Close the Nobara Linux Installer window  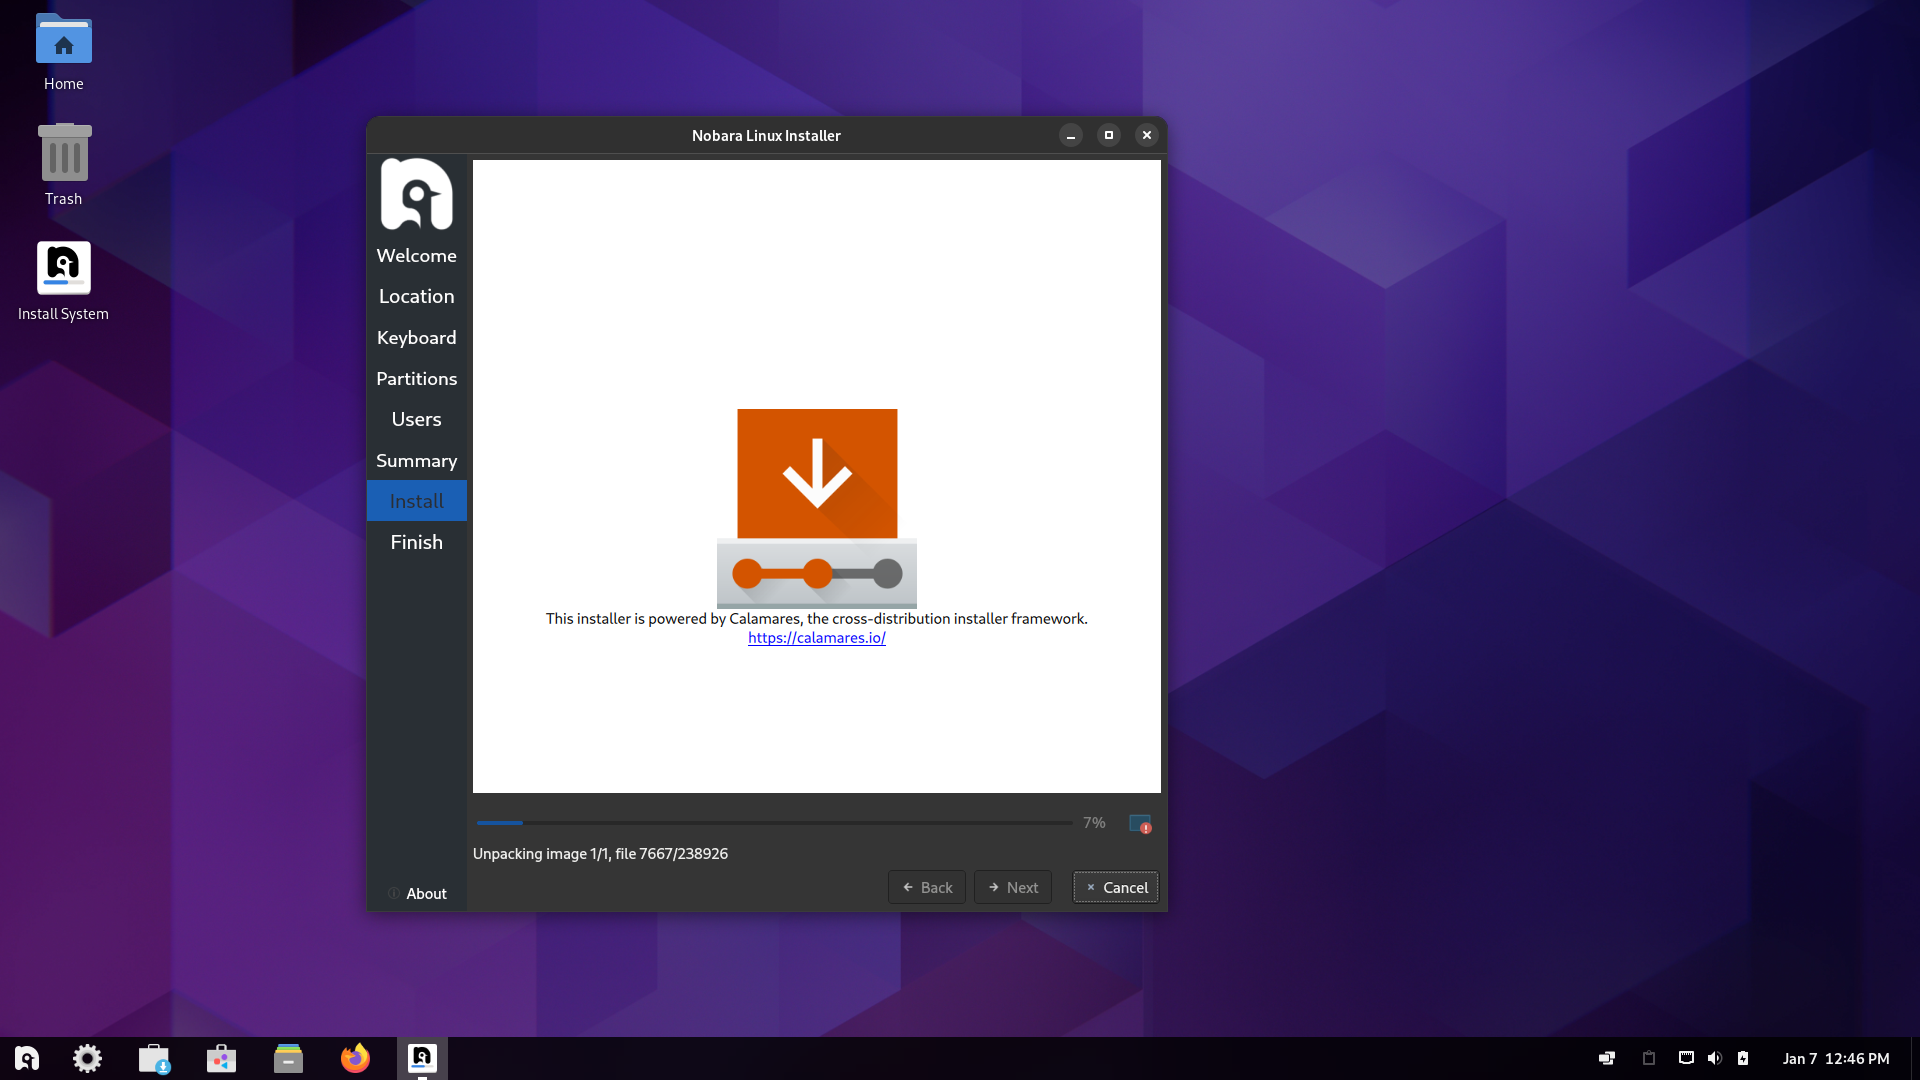(1147, 135)
